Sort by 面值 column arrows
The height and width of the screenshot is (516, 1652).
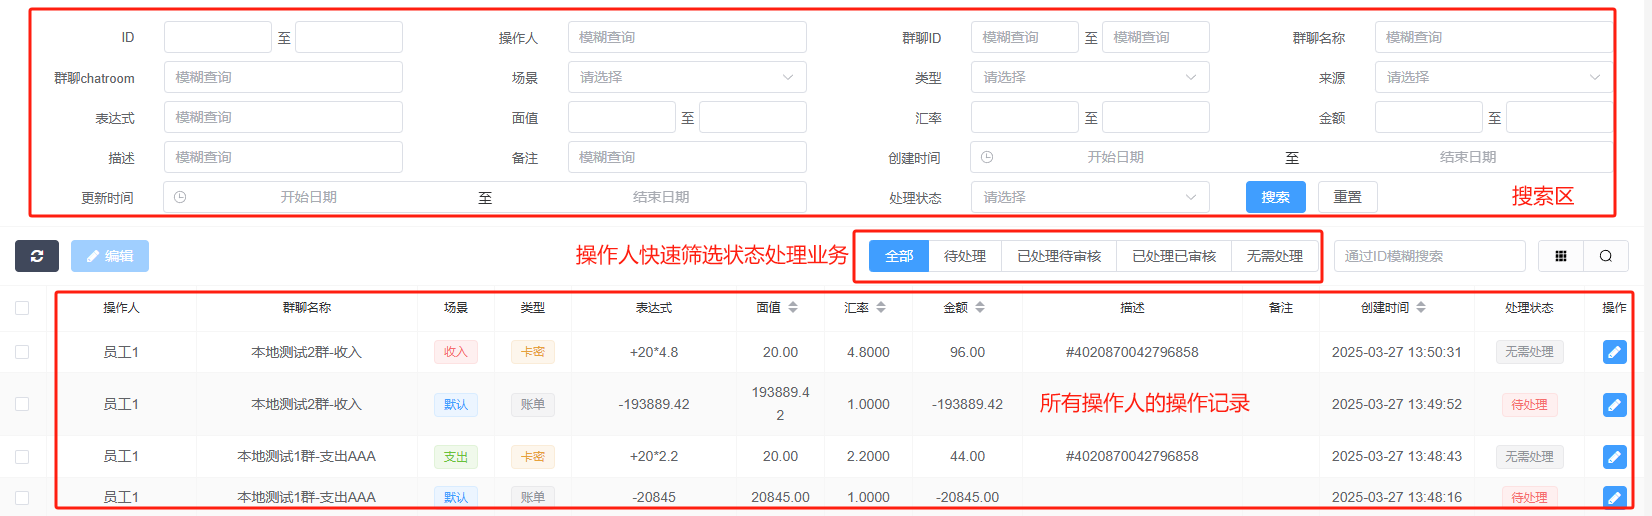click(x=793, y=308)
